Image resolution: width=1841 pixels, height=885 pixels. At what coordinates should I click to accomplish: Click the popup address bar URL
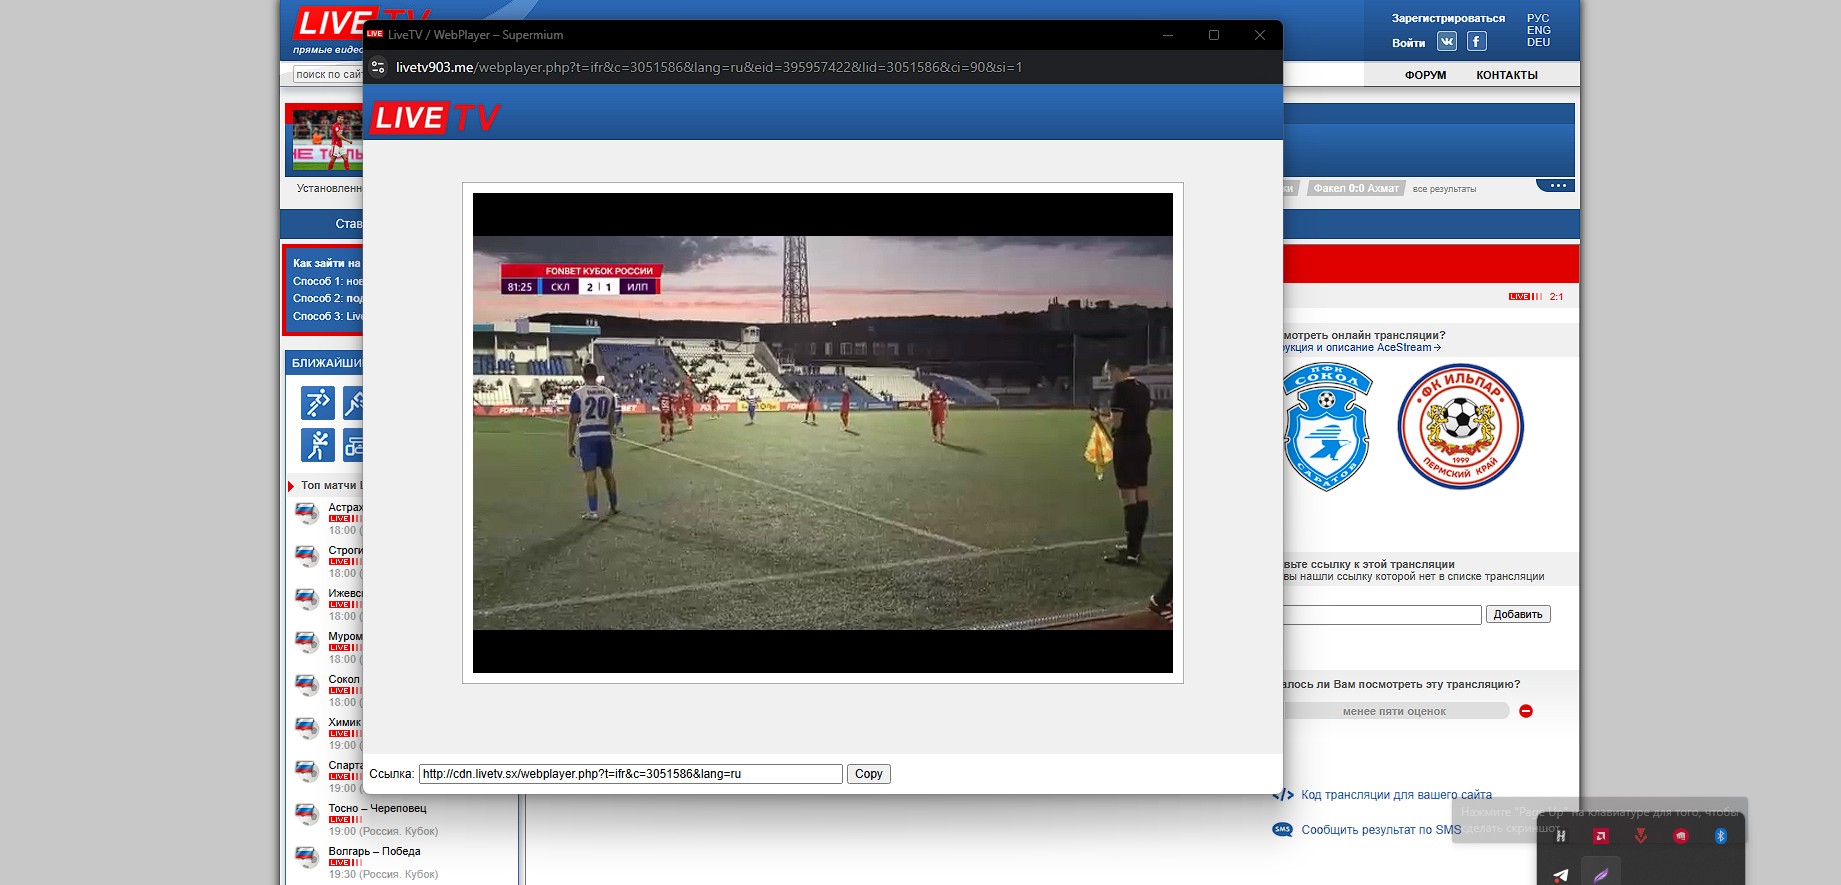click(709, 67)
